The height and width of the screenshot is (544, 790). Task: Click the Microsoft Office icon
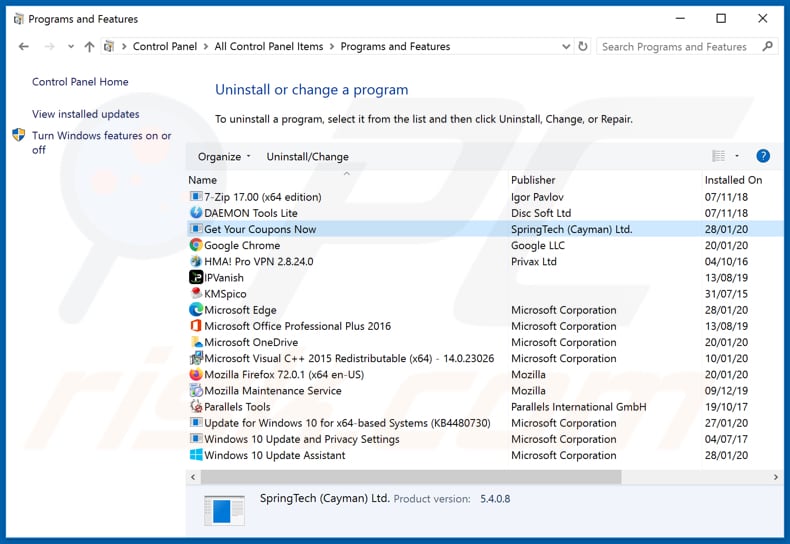coord(196,325)
